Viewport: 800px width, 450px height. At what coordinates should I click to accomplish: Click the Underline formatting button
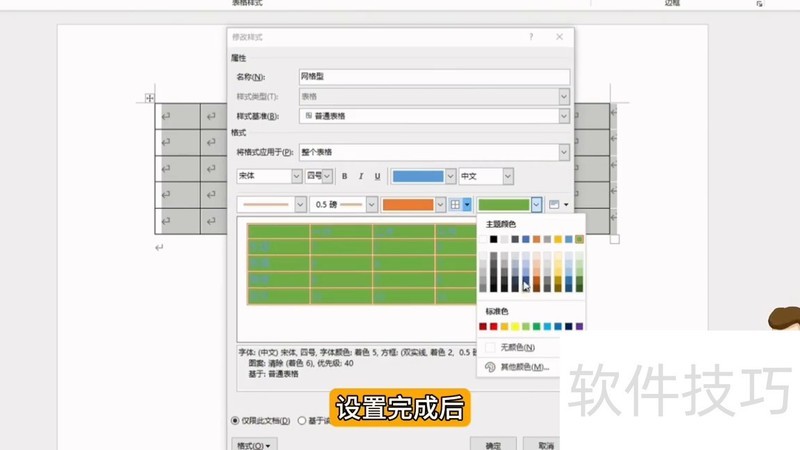pyautogui.click(x=377, y=176)
